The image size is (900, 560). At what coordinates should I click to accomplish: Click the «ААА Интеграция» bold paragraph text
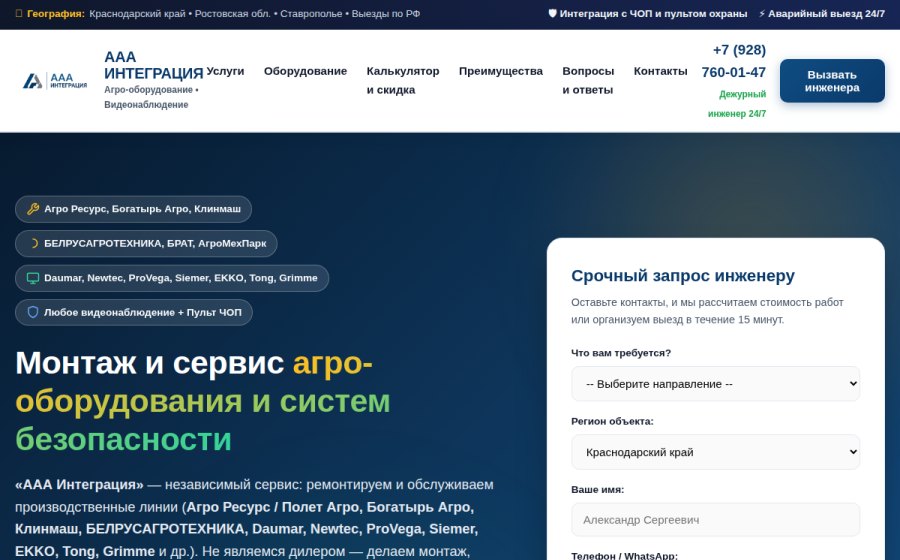pyautogui.click(x=79, y=485)
